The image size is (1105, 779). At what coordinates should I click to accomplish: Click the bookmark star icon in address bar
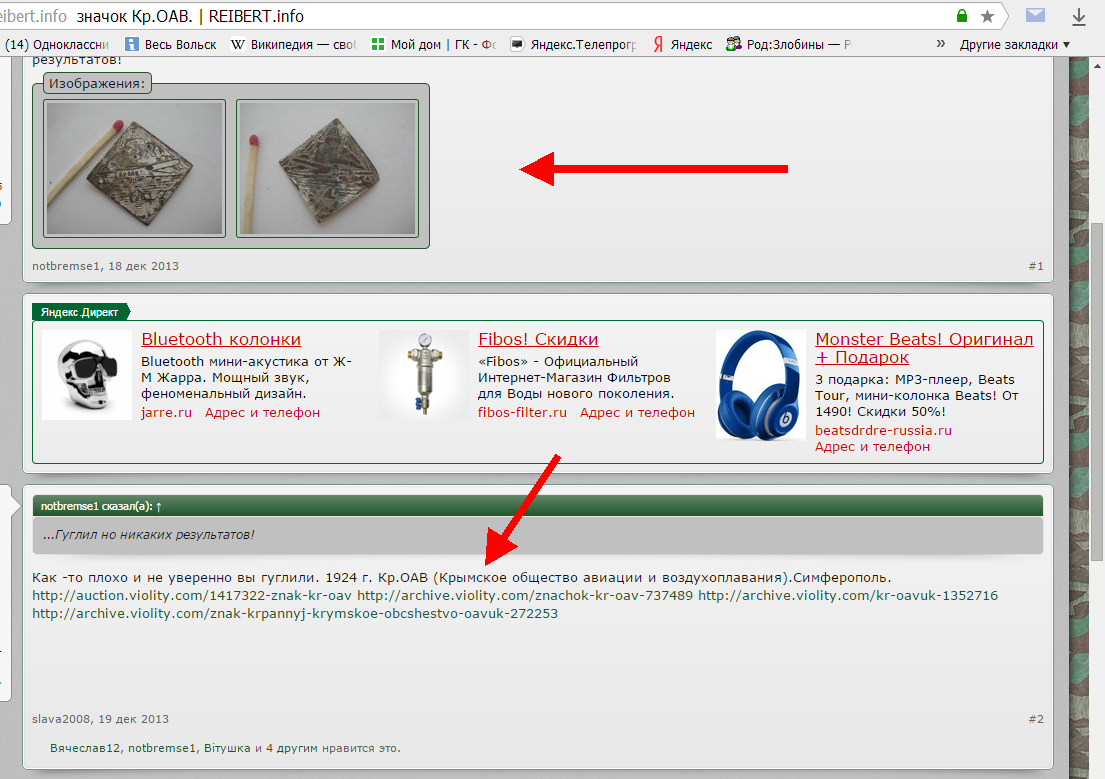(x=987, y=16)
